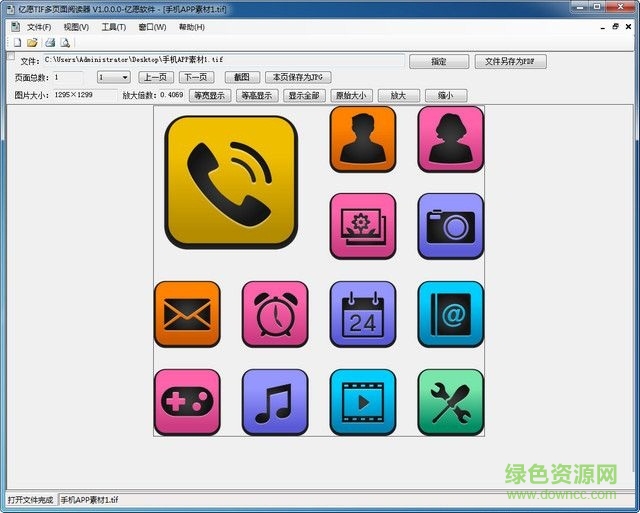Viewport: 640px width, 513px height.
Task: Go to next page with 下一页
Action: [196, 77]
